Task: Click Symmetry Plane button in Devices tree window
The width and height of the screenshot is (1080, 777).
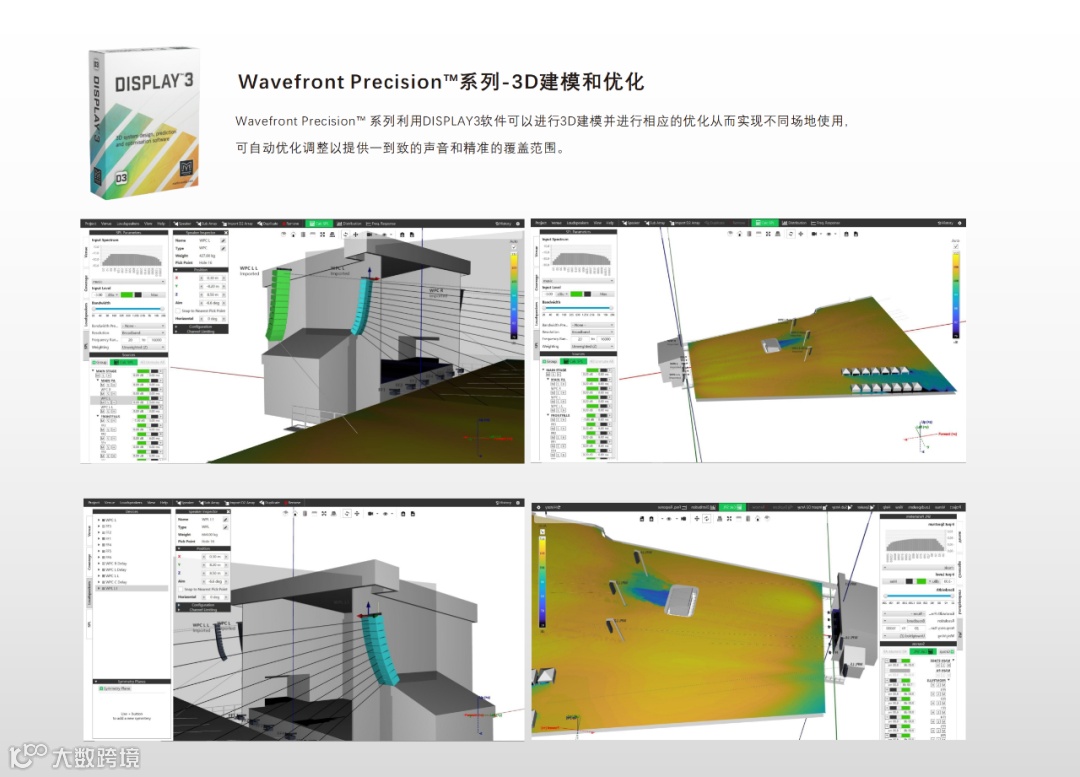Action: pyautogui.click(x=114, y=688)
